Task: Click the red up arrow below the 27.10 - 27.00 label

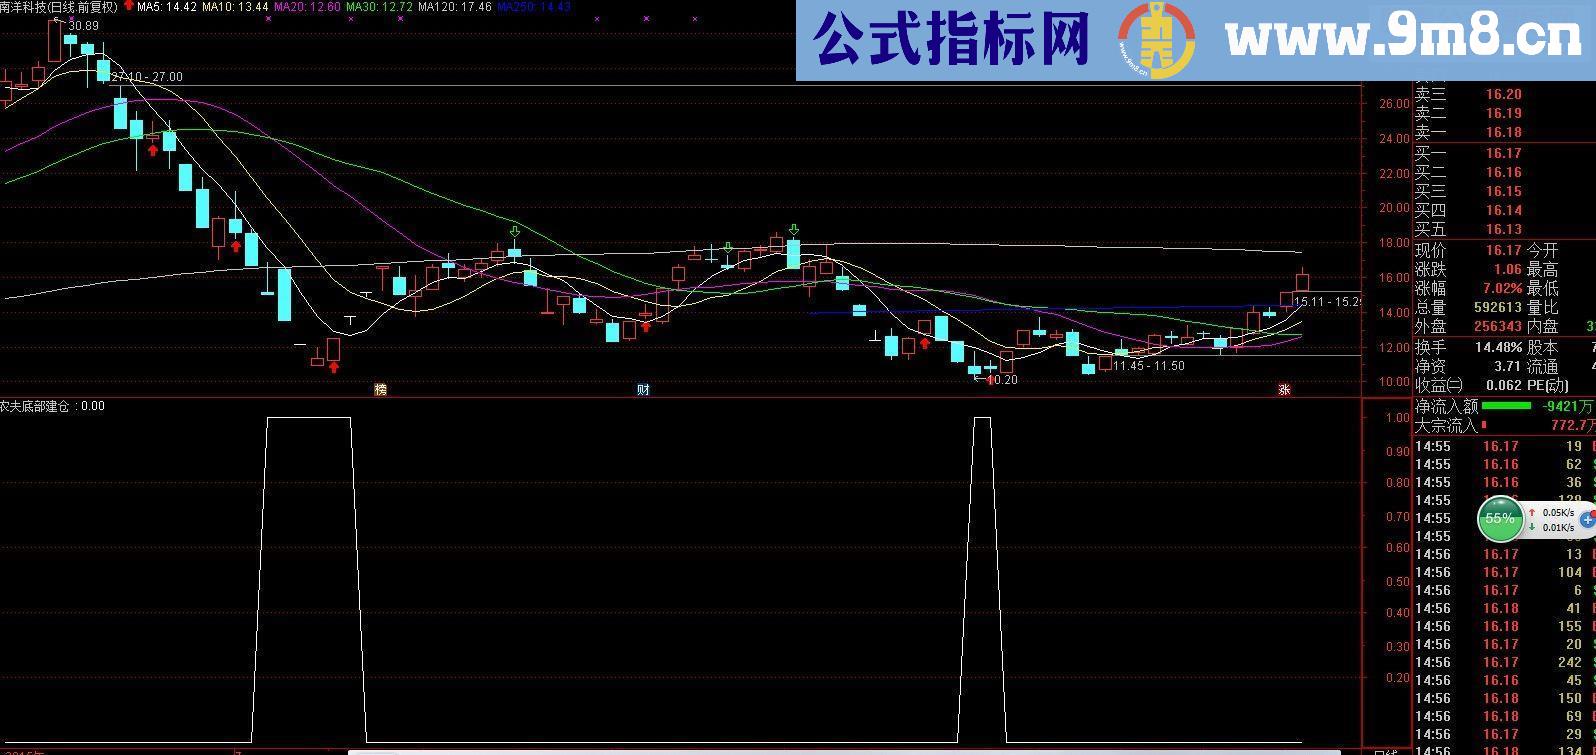Action: click(152, 150)
